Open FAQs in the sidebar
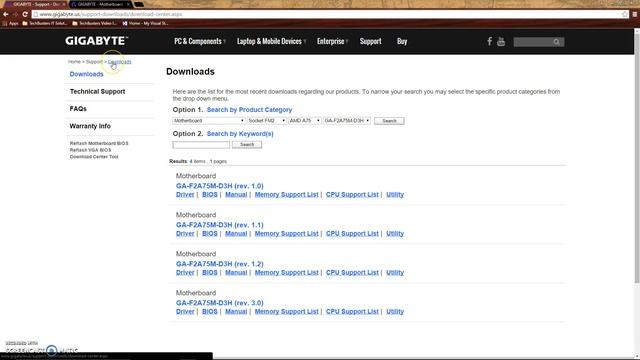The height and width of the screenshot is (360, 640). 78,109
